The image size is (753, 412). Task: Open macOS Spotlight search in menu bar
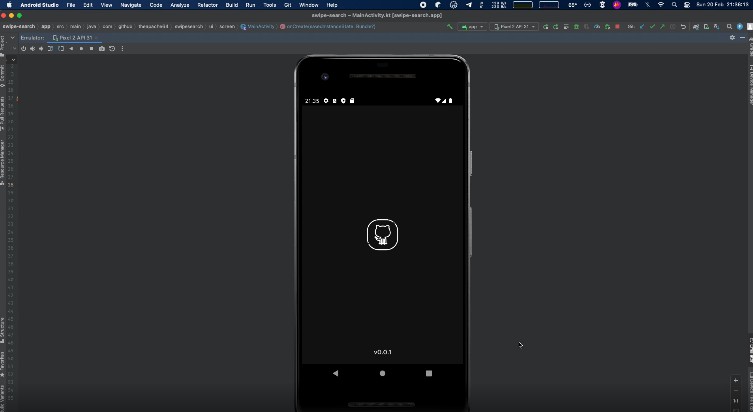pyautogui.click(x=674, y=5)
